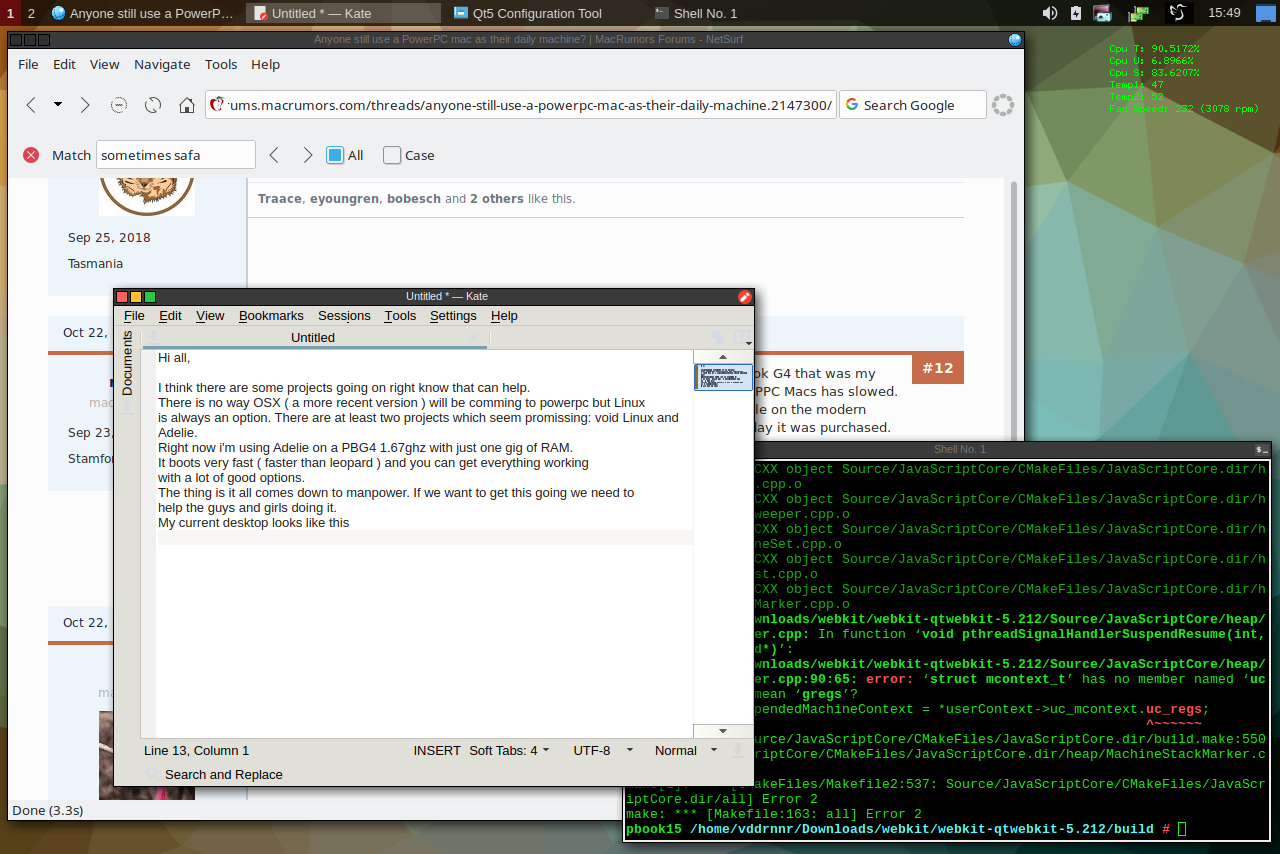Screen dimensions: 1280x854
Task: Click screenshot camera tray icon
Action: point(1102,14)
